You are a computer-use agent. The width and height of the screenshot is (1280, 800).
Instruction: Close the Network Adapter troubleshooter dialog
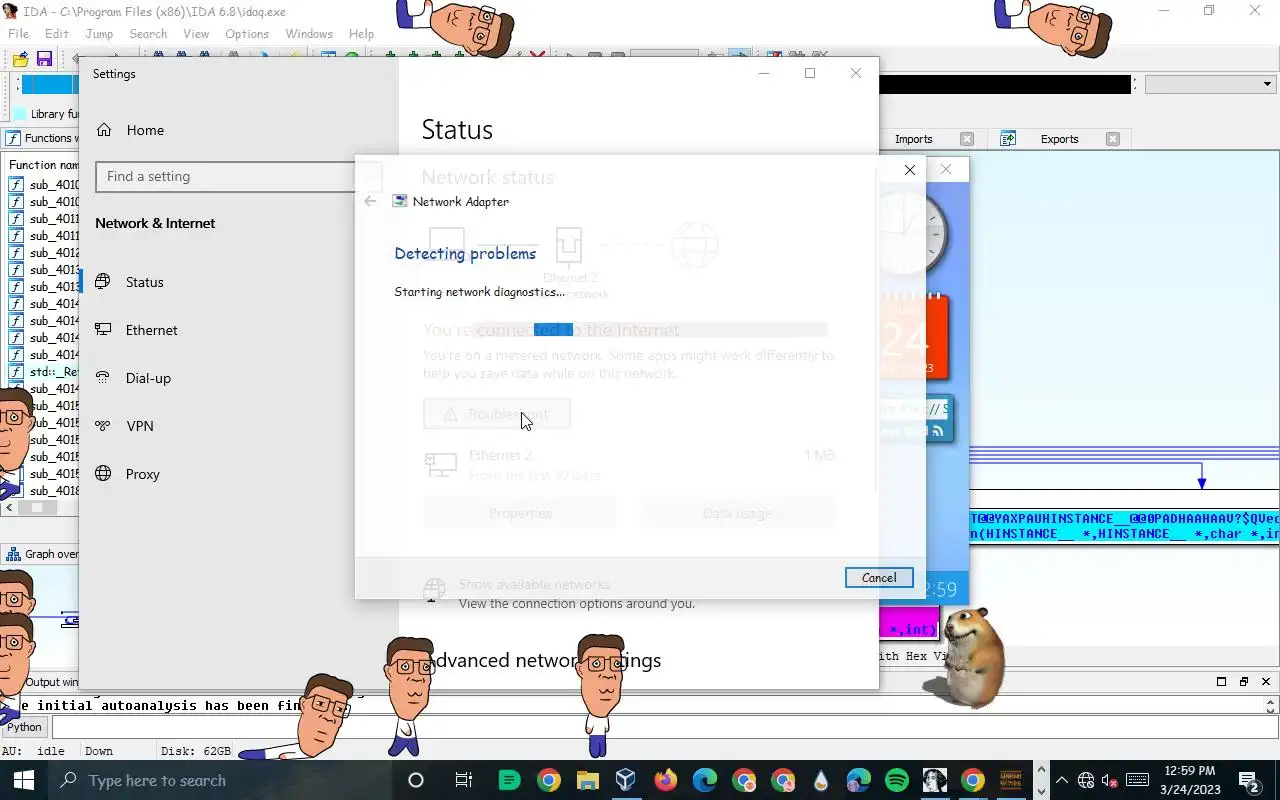click(909, 170)
